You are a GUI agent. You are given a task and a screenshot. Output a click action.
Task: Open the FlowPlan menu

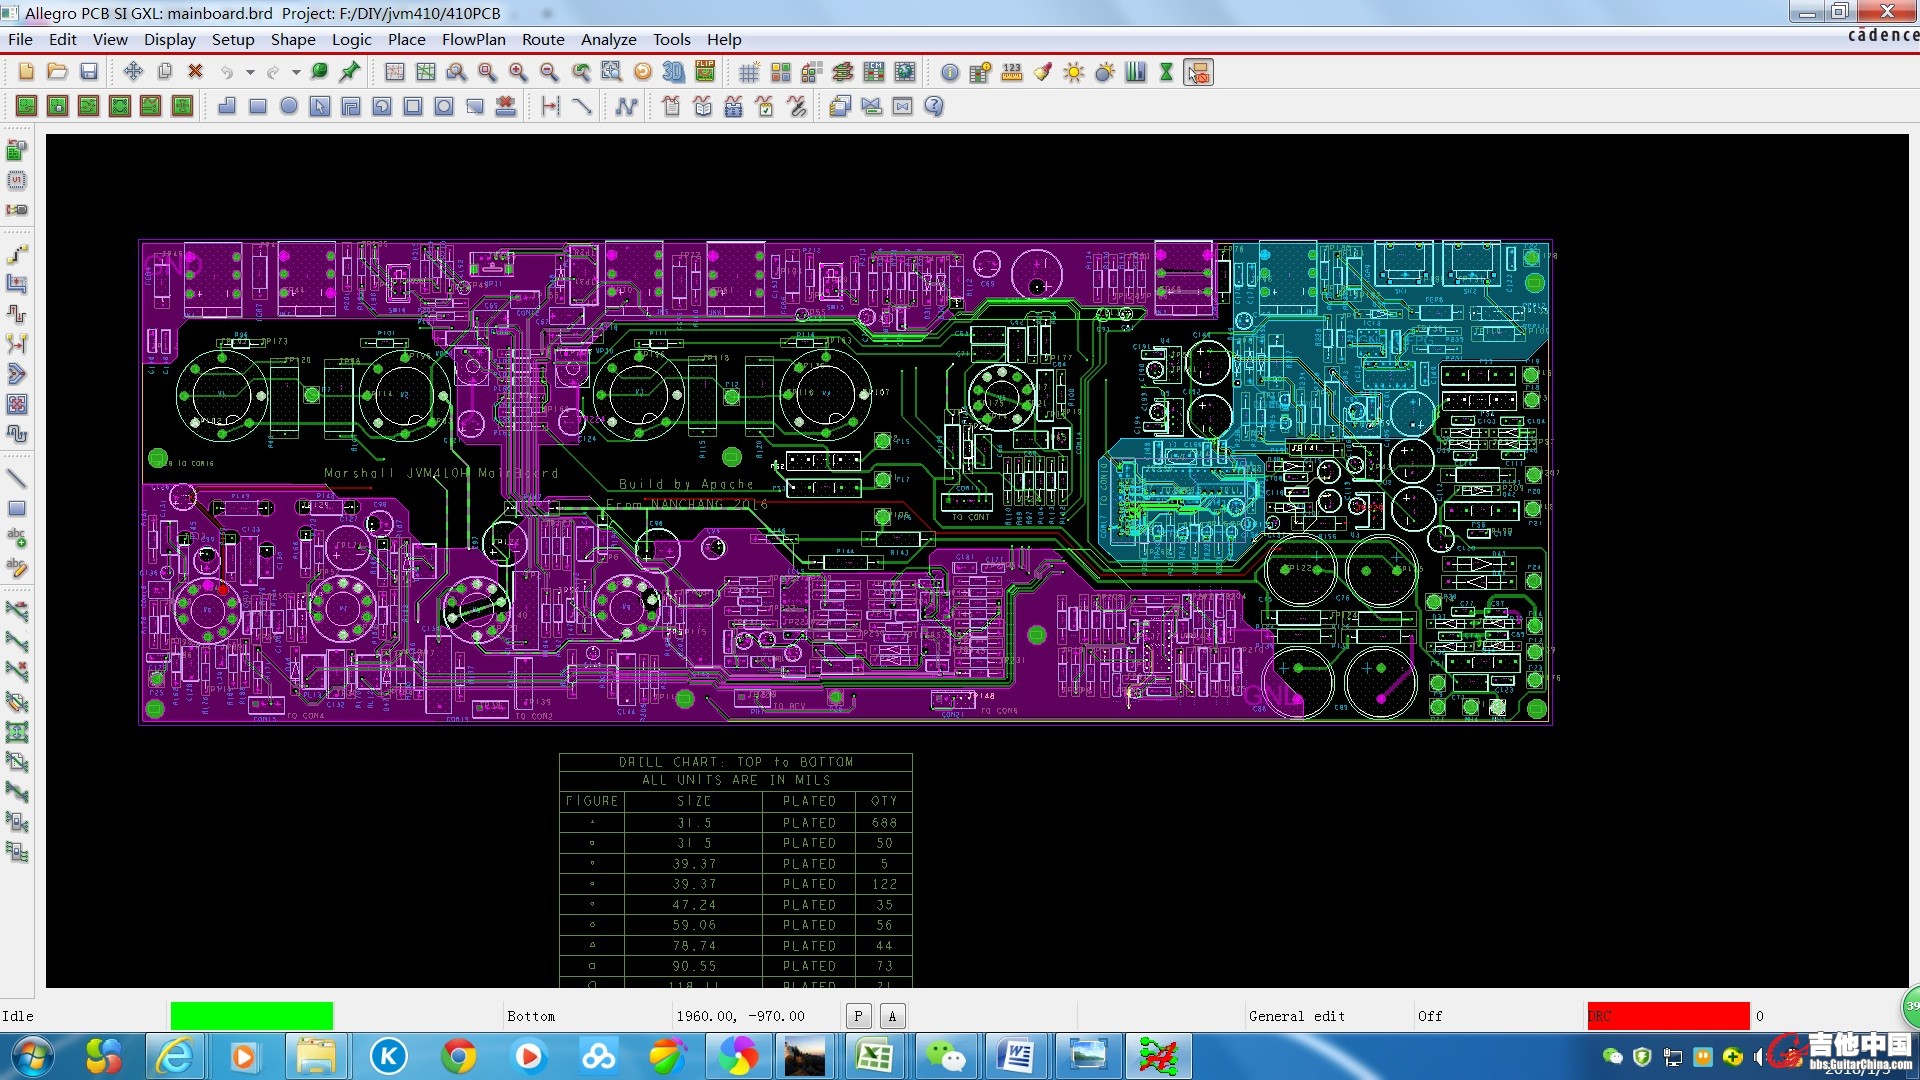click(x=473, y=39)
